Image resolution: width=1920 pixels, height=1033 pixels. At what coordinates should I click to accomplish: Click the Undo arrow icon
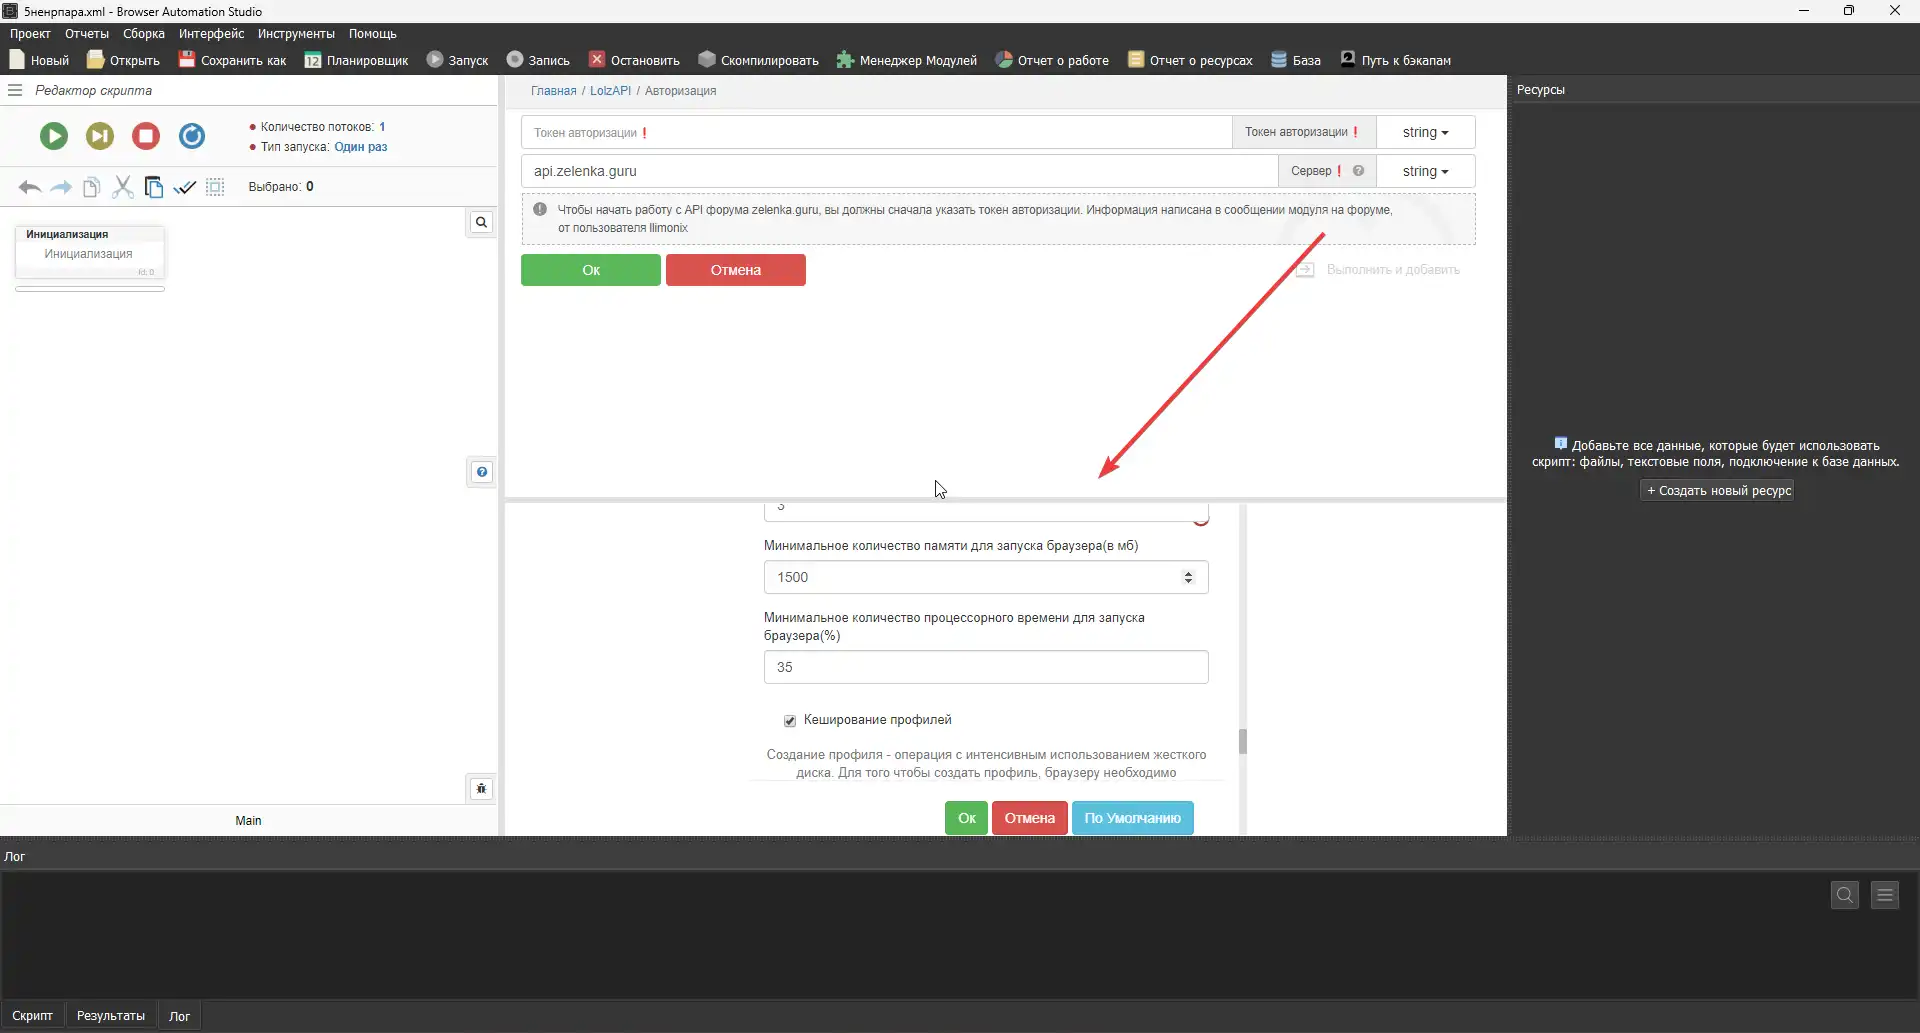coord(30,187)
